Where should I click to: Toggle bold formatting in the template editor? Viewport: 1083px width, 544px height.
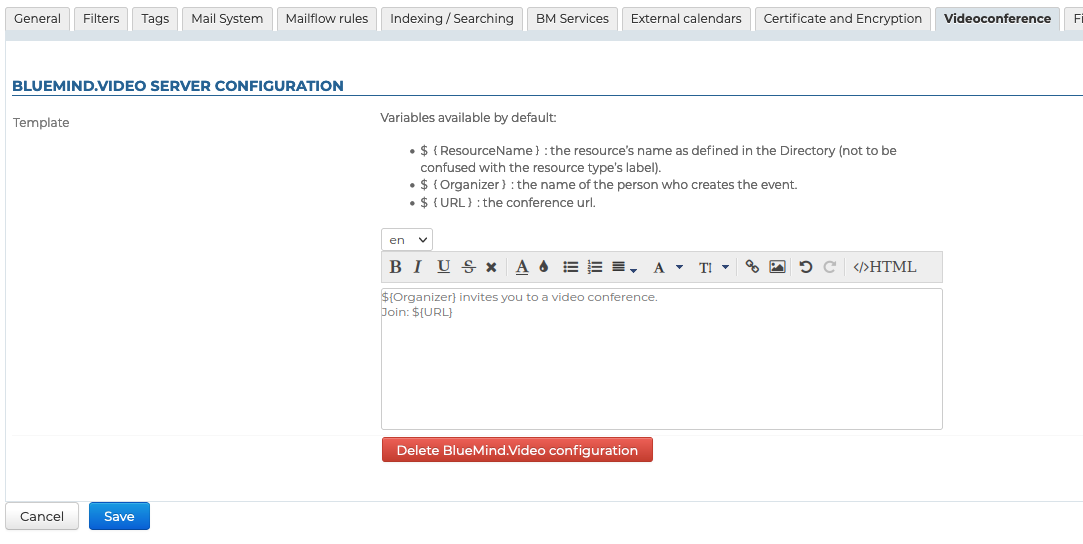[x=395, y=267]
